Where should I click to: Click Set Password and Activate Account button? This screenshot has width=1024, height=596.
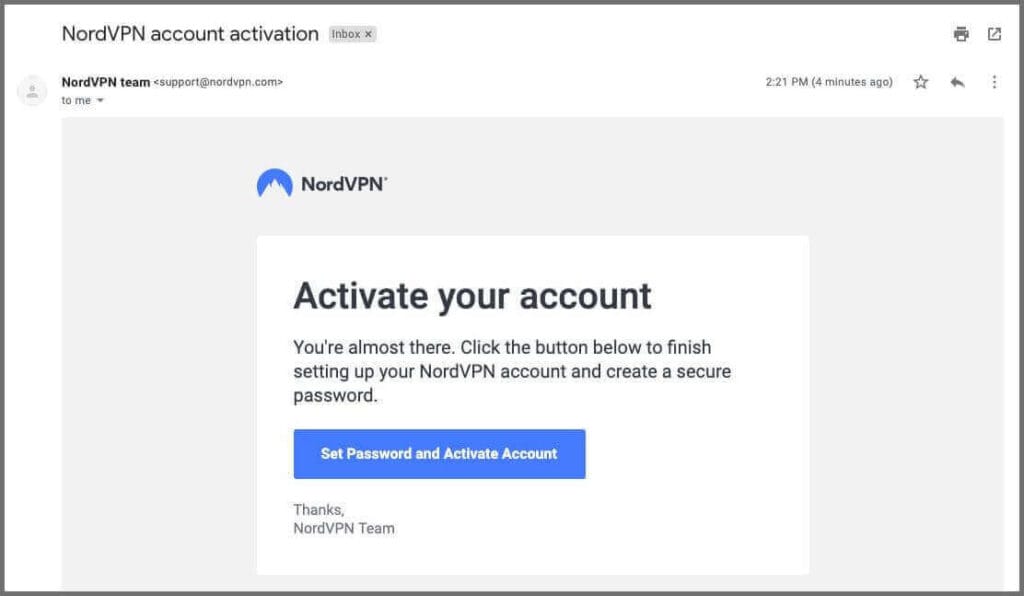pyautogui.click(x=439, y=454)
